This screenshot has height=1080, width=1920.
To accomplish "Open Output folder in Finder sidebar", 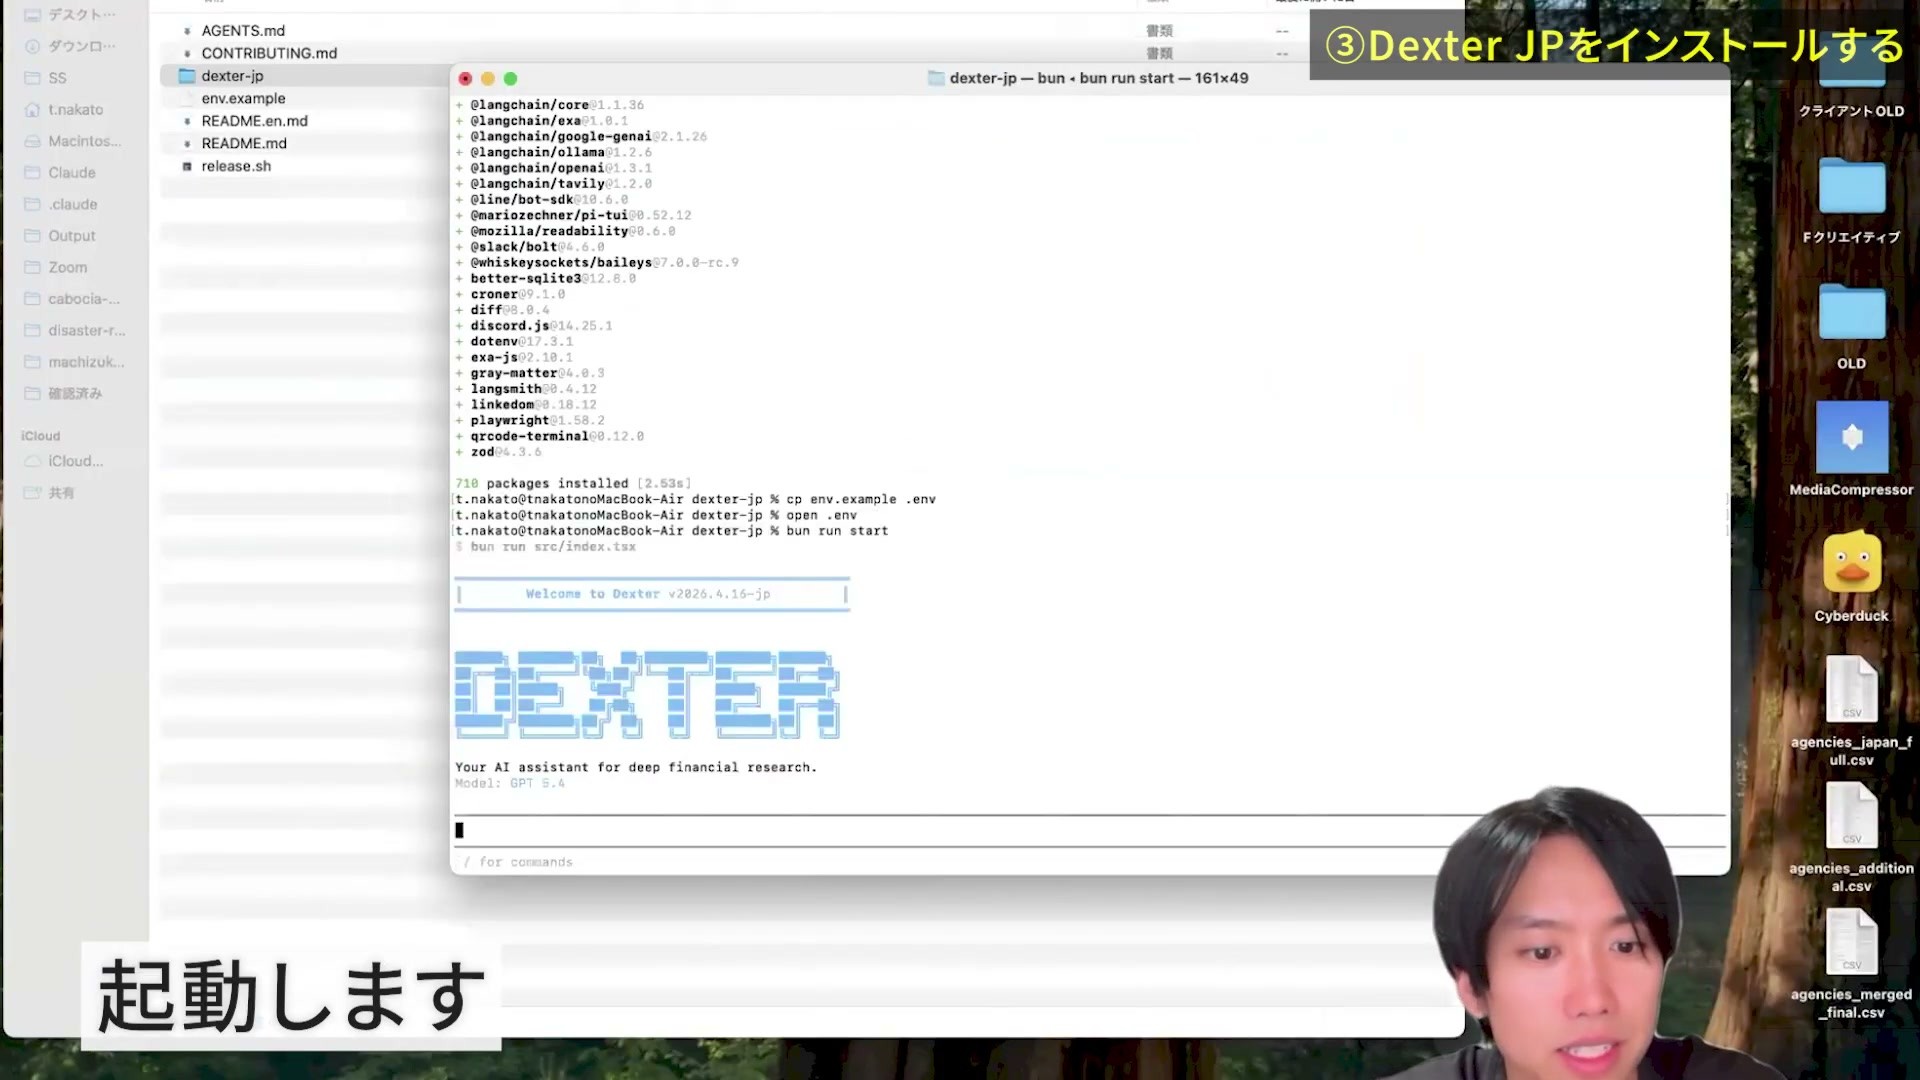I will click(x=72, y=236).
